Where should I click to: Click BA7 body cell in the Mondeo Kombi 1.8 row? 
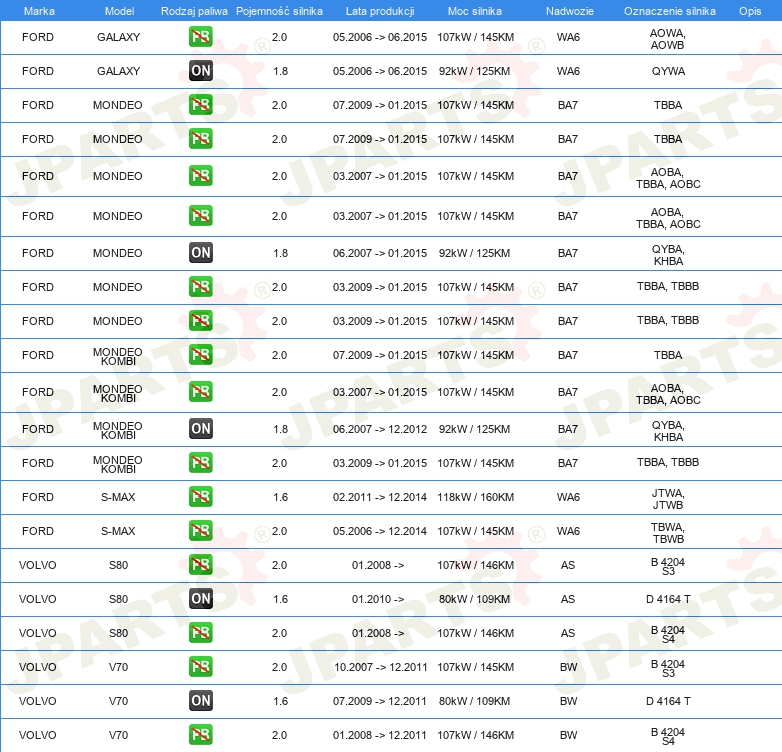pos(568,429)
